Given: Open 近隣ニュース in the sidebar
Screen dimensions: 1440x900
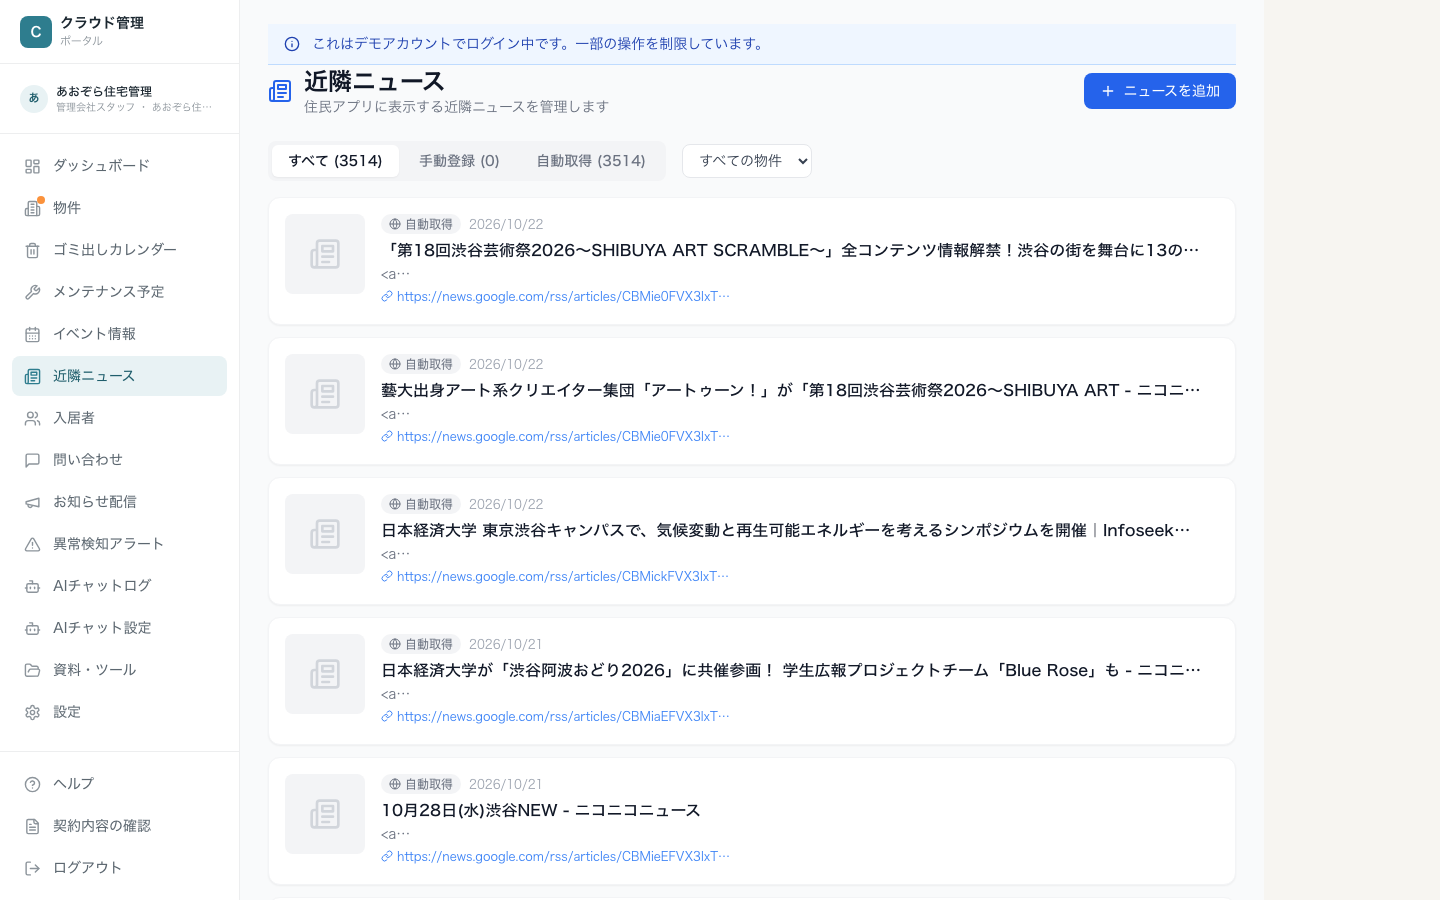Looking at the screenshot, I should point(120,376).
